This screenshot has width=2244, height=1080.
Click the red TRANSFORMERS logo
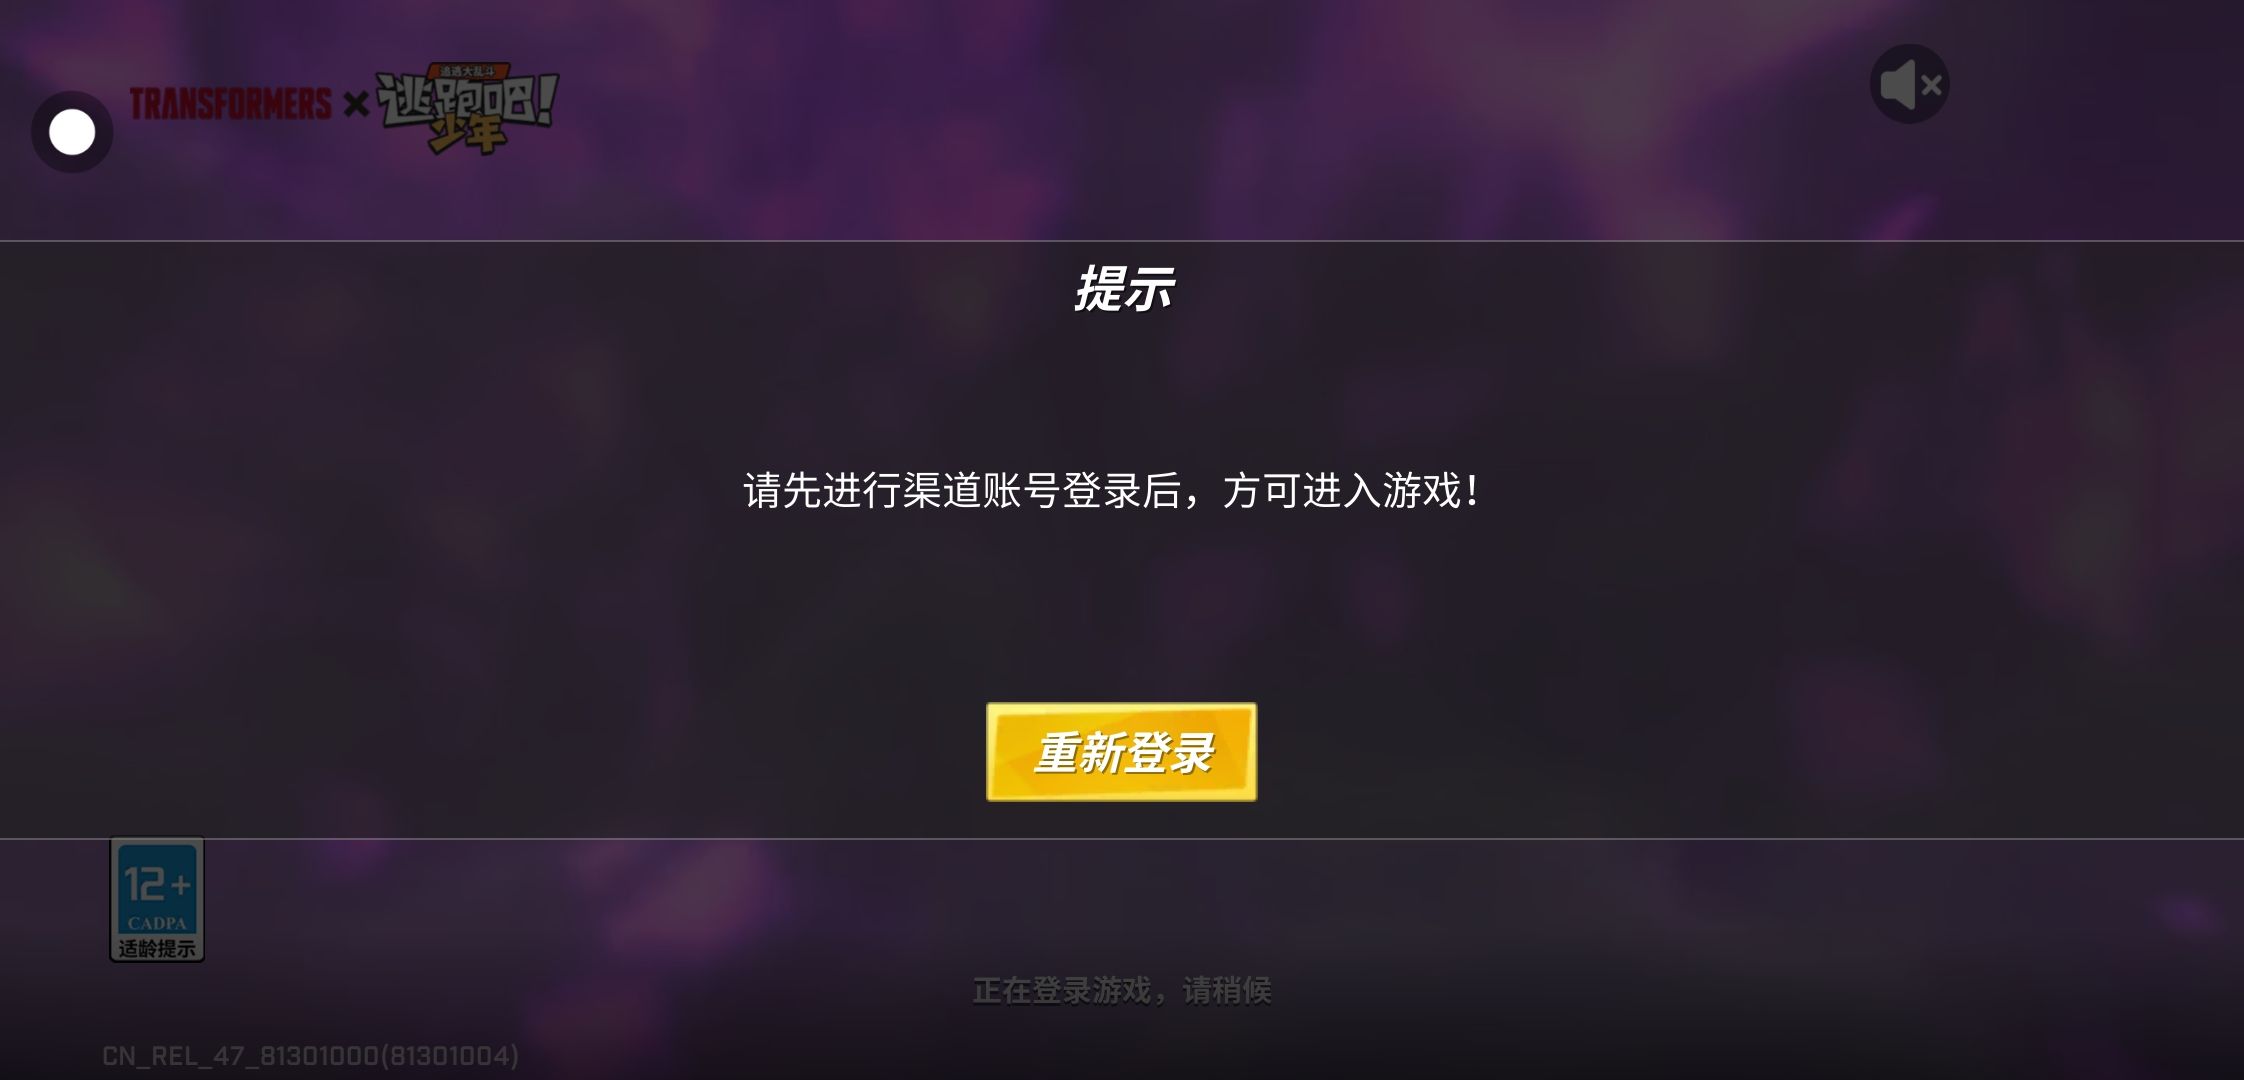(231, 104)
